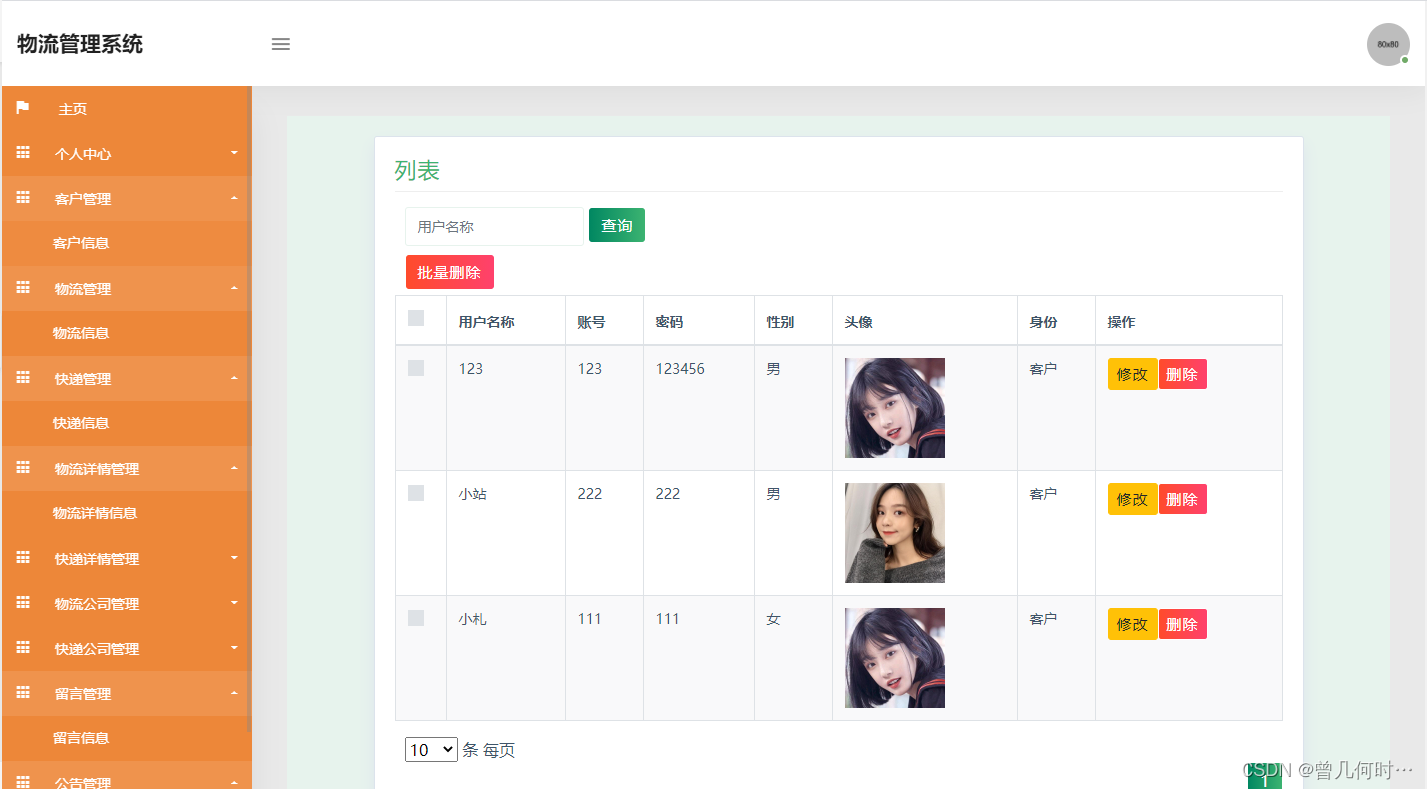The width and height of the screenshot is (1427, 789).
Task: Collapse the 物流管理 menu arrow
Action: pyautogui.click(x=234, y=288)
